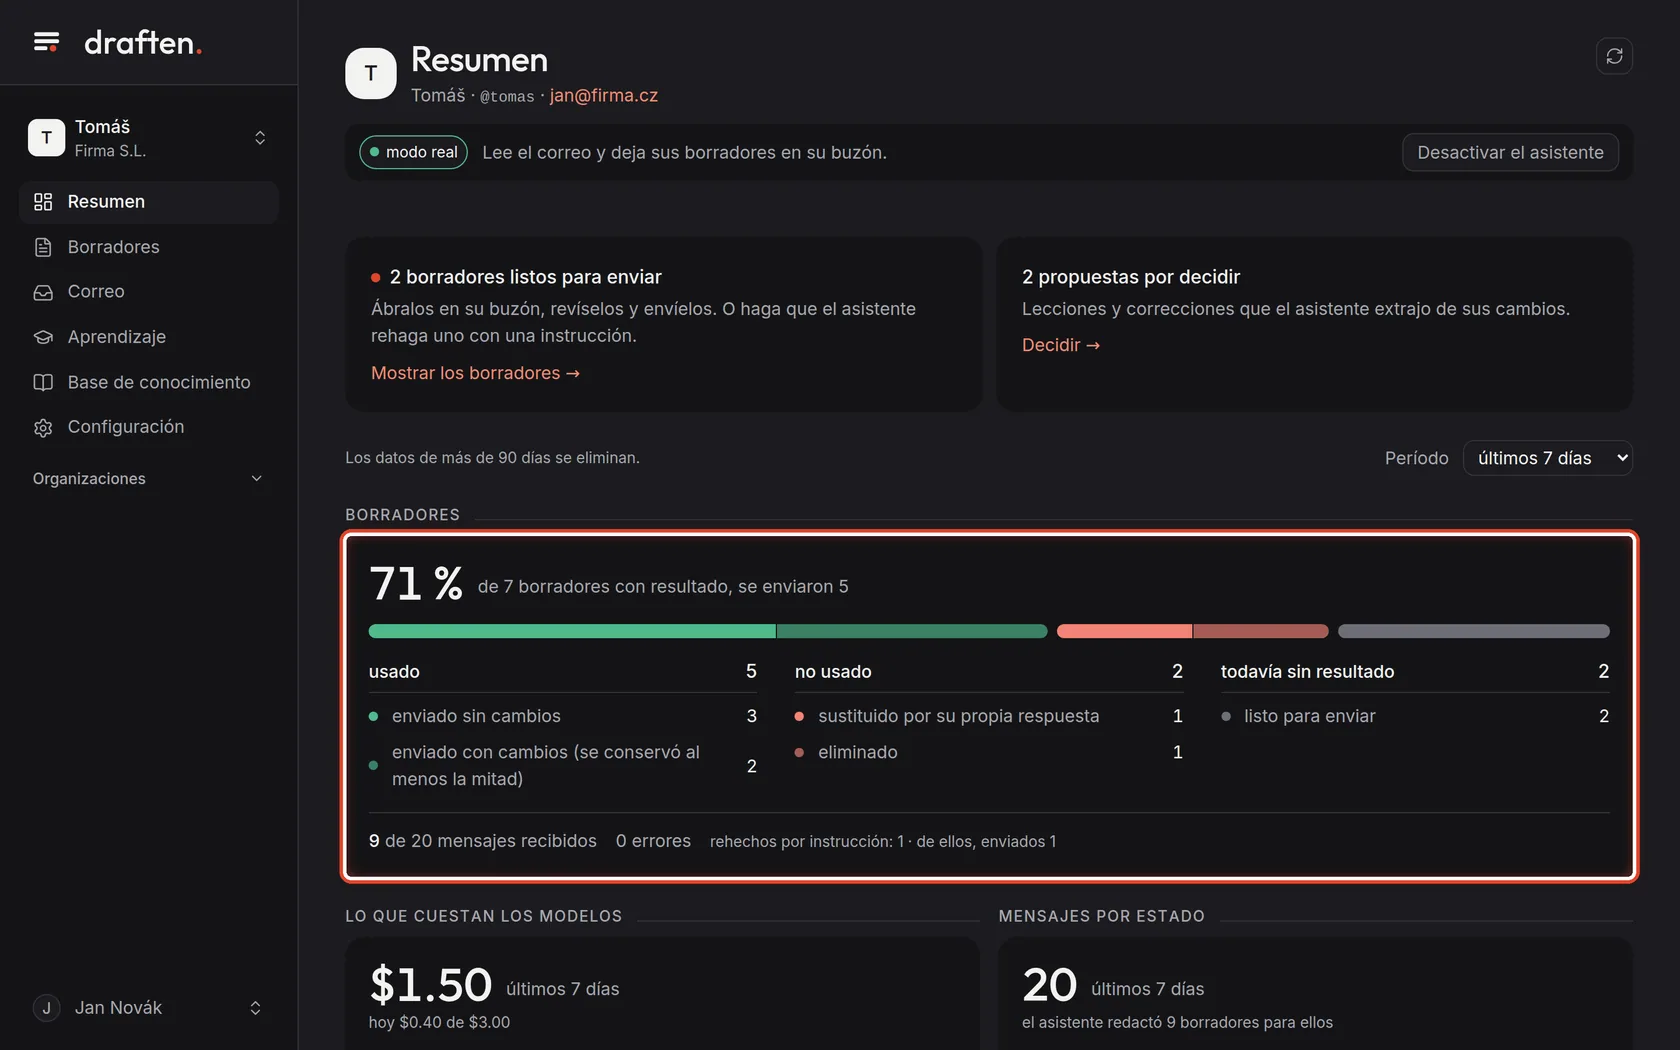The height and width of the screenshot is (1050, 1680).
Task: Click the enviado con cambios row
Action: coord(563,766)
